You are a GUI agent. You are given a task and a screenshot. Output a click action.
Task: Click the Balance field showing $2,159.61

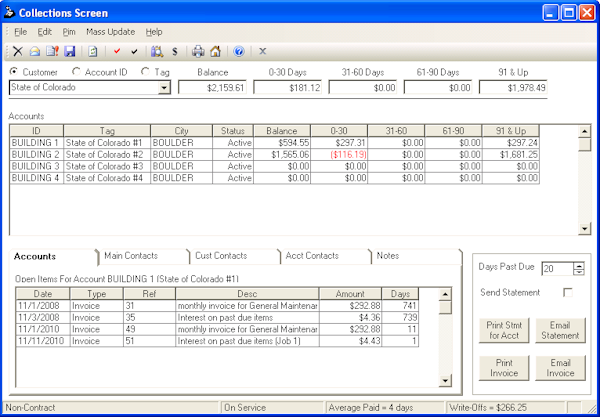click(212, 88)
